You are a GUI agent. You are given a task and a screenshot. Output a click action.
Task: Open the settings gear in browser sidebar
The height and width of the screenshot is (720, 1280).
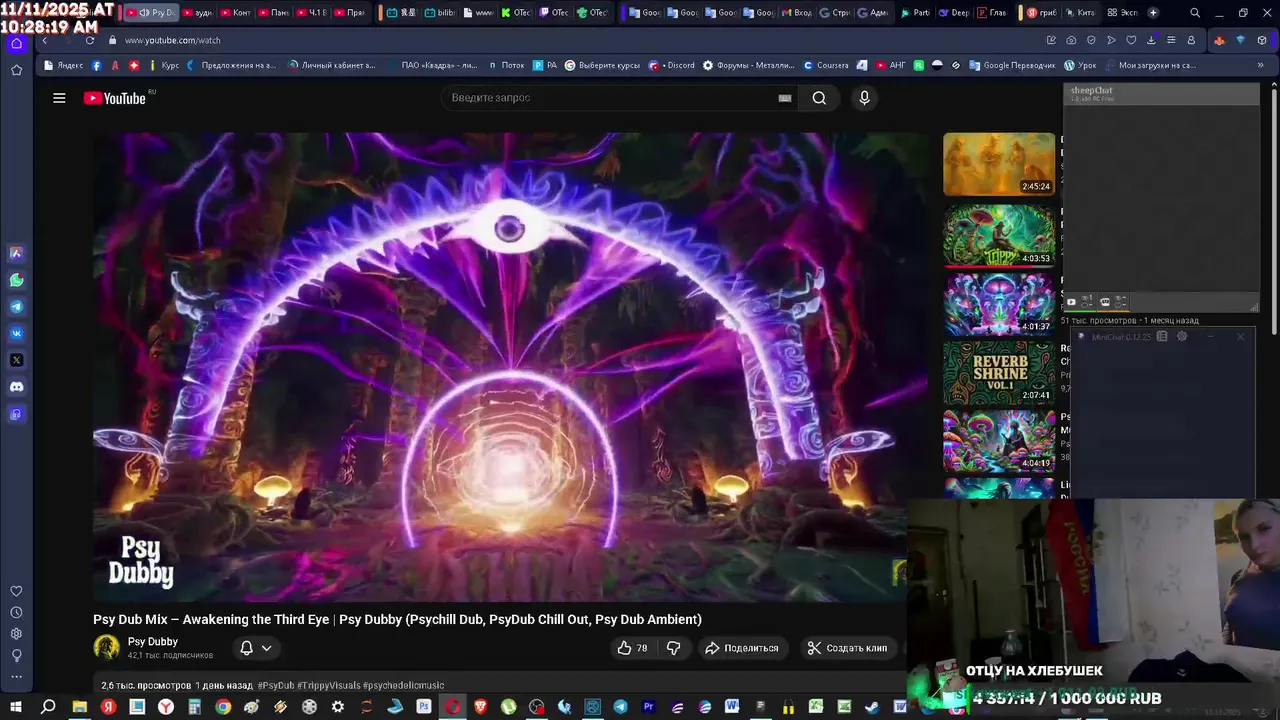tap(16, 634)
